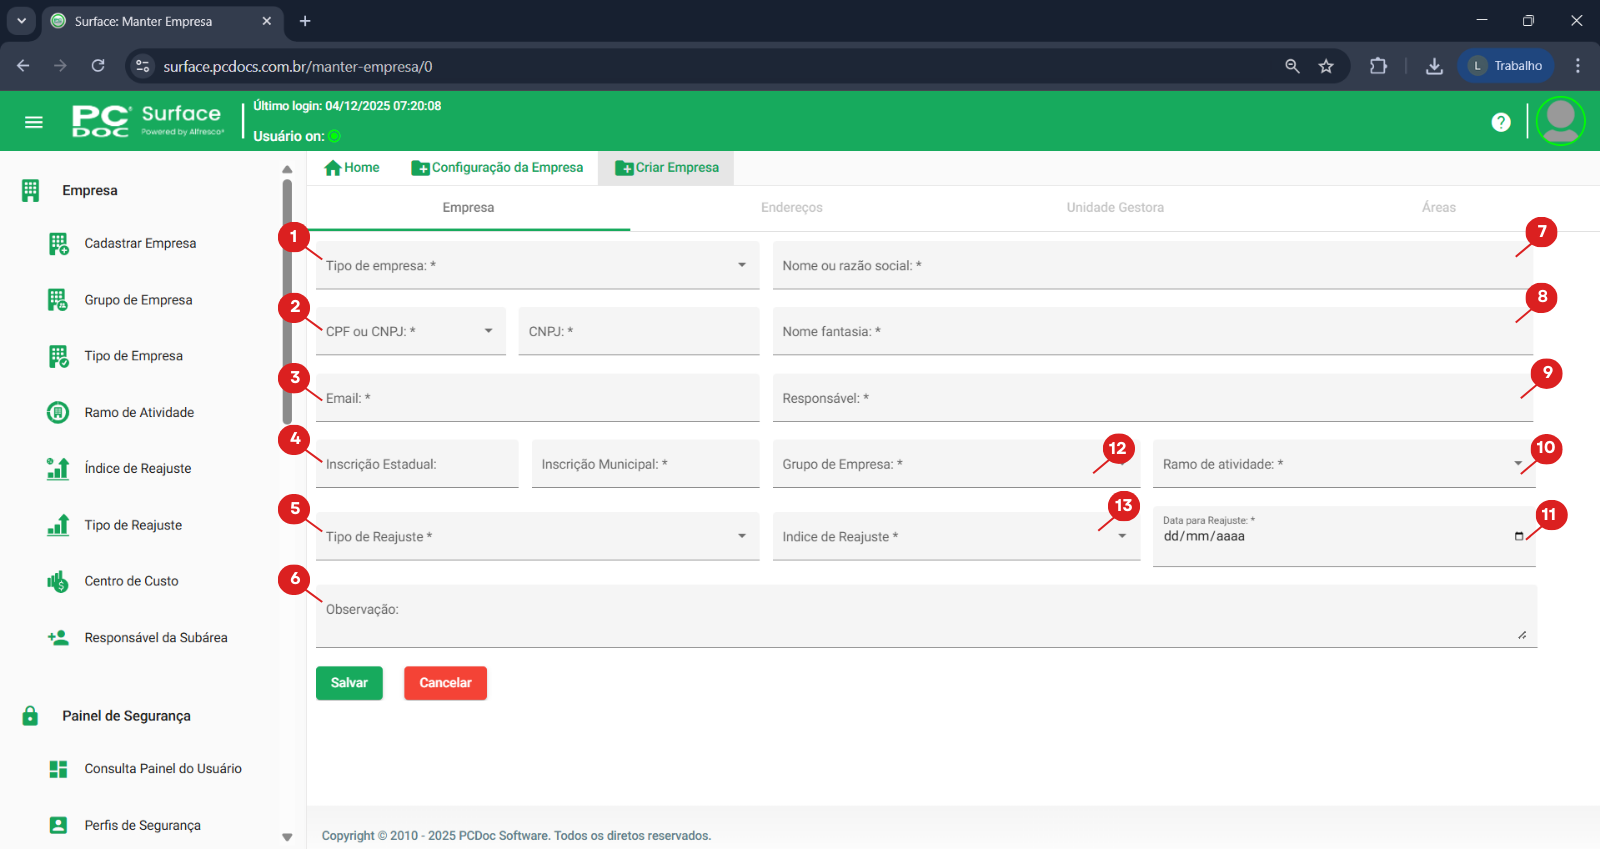Screen dimensions: 1600x849
Task: Select the Ramo de Atividade sidebar icon
Action: click(x=58, y=412)
